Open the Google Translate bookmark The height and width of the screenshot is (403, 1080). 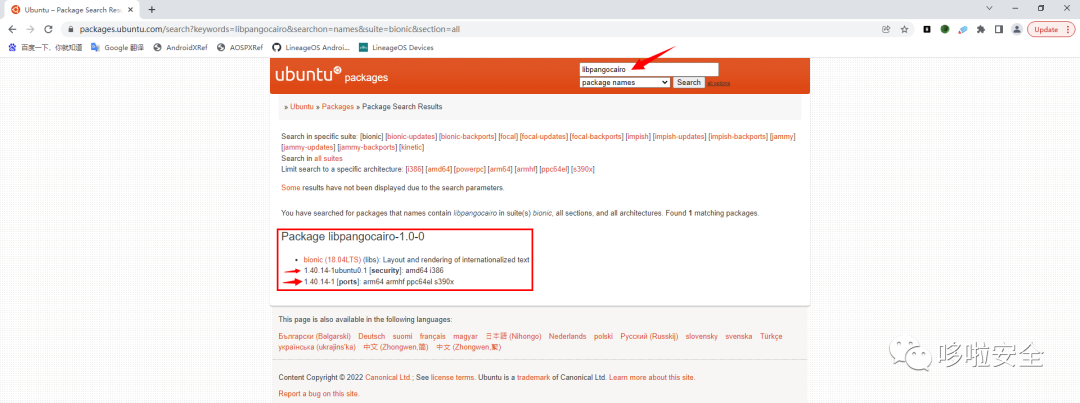click(x=118, y=48)
